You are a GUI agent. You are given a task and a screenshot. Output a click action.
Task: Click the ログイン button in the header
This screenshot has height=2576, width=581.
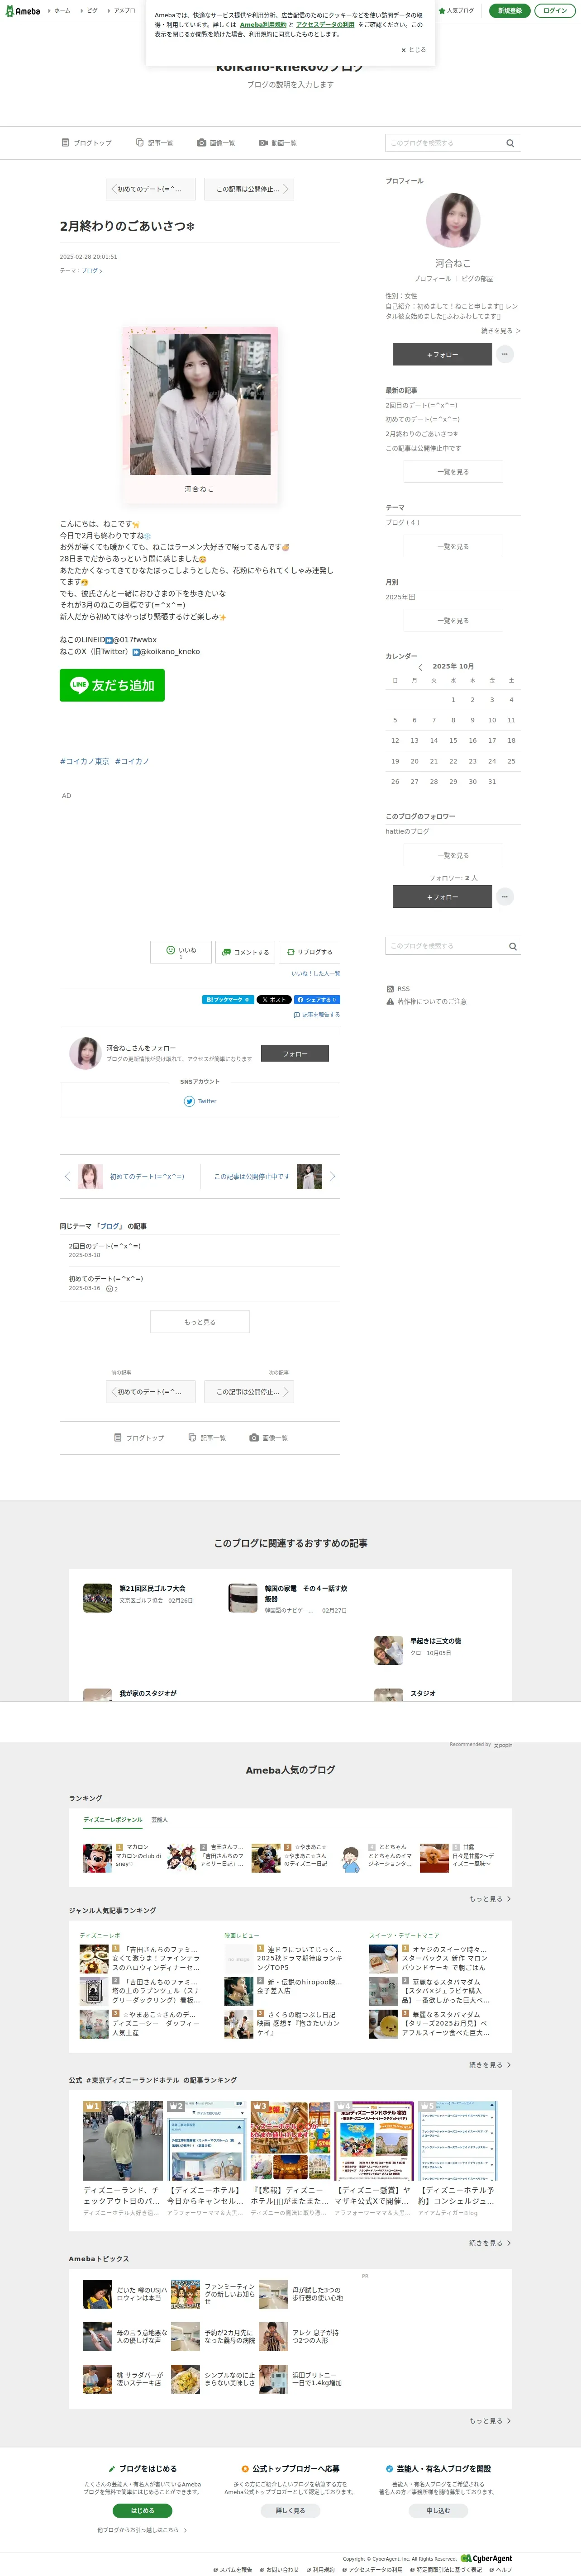555,11
